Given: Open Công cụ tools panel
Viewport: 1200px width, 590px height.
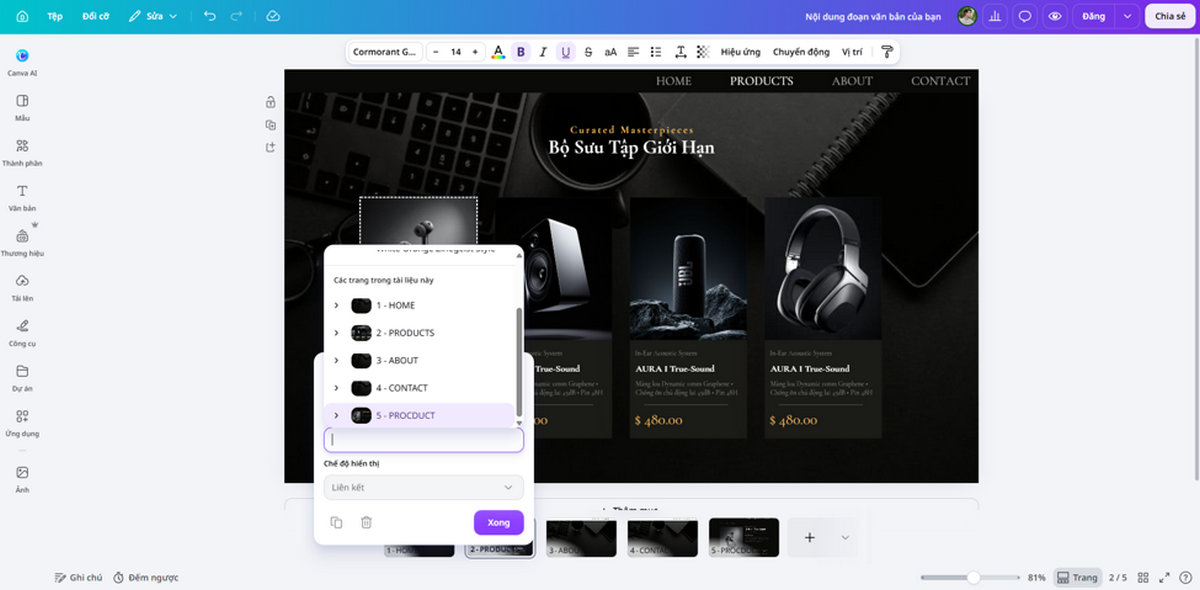Looking at the screenshot, I should tap(22, 332).
